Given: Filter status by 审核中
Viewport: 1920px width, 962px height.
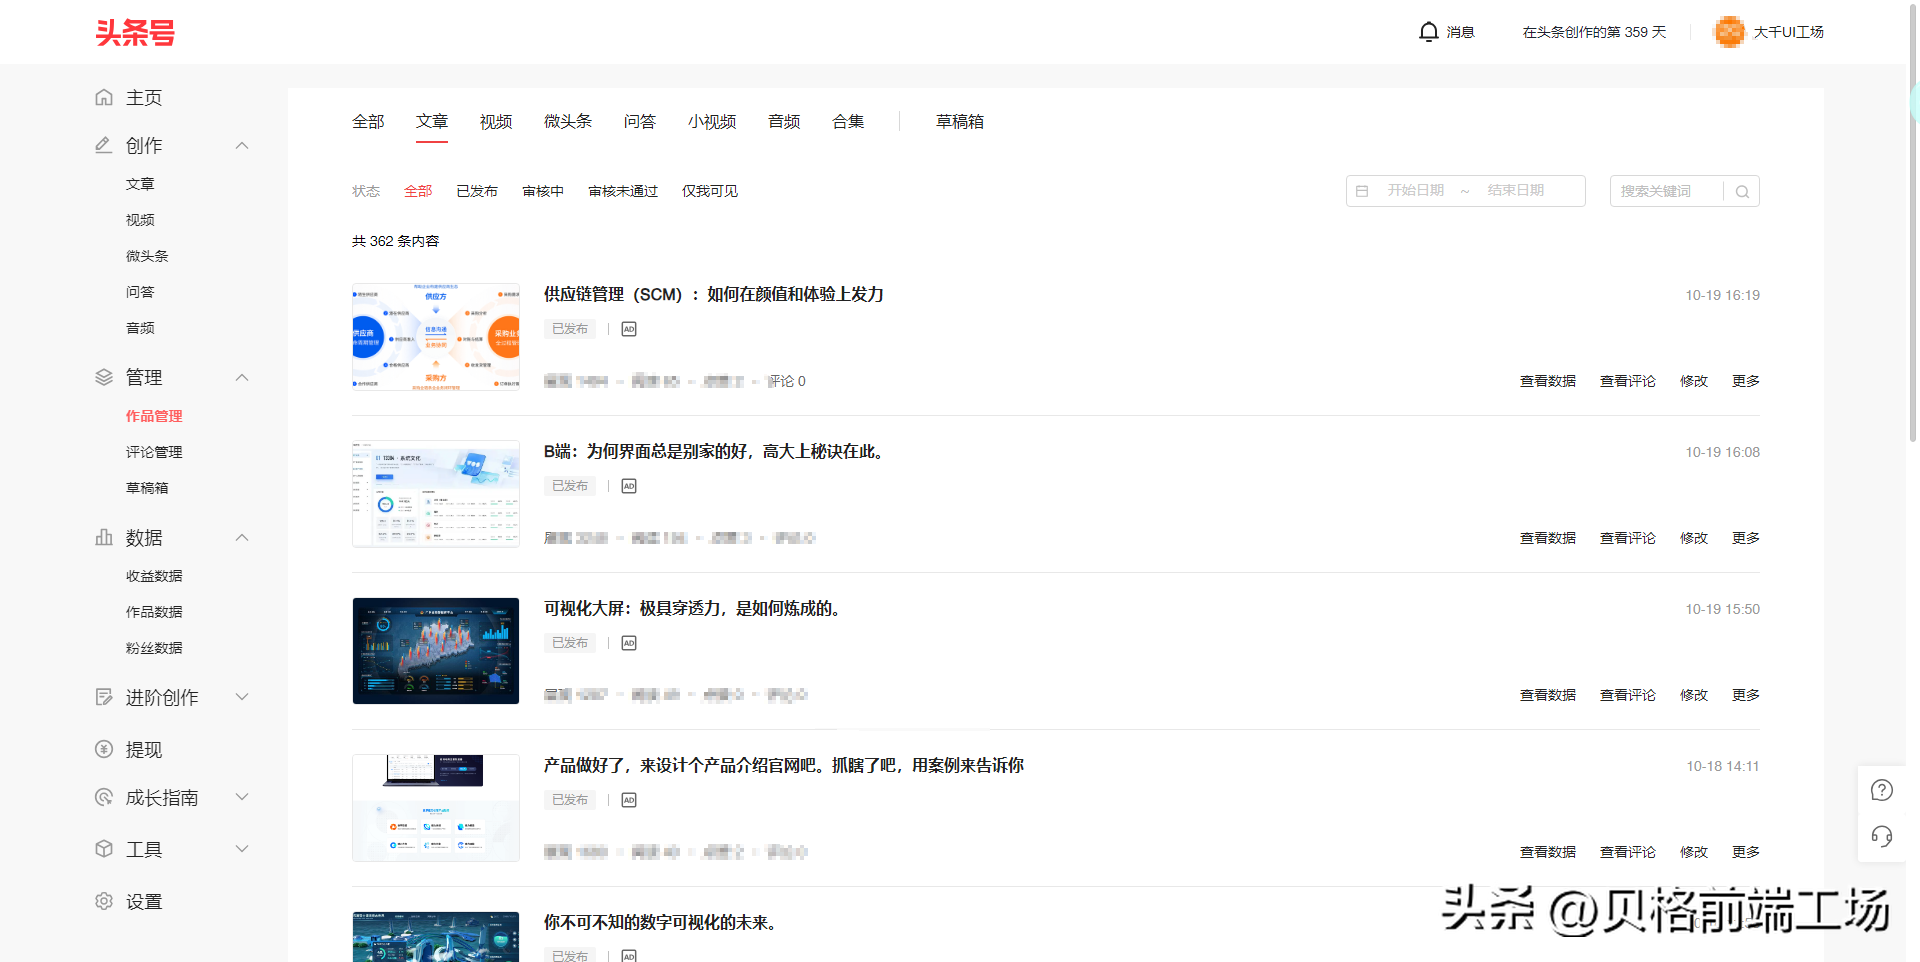Looking at the screenshot, I should coord(543,191).
